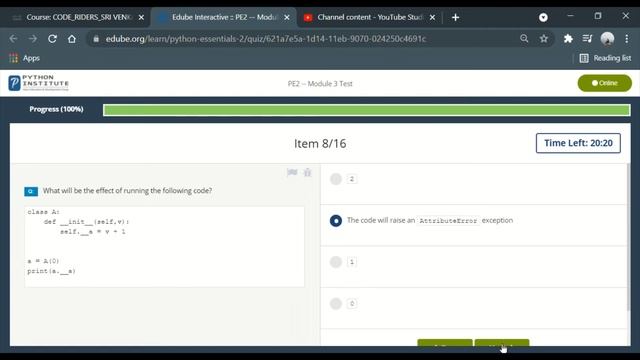
Task: Click the green progress bar
Action: (367, 110)
